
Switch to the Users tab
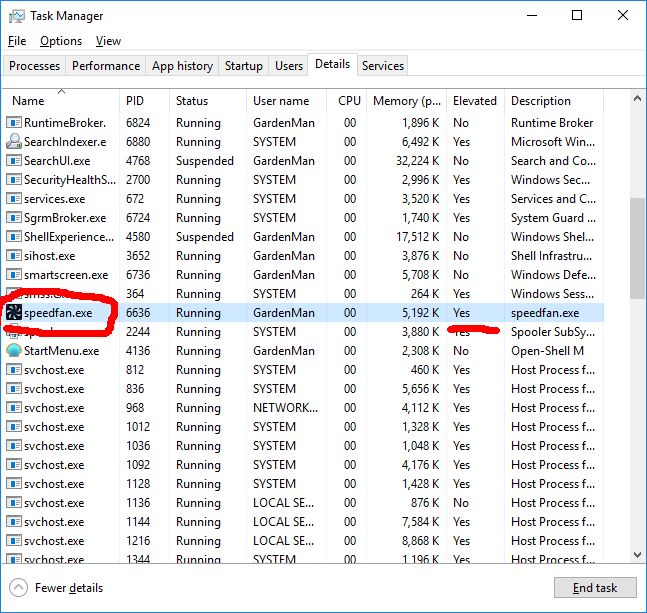(x=288, y=66)
